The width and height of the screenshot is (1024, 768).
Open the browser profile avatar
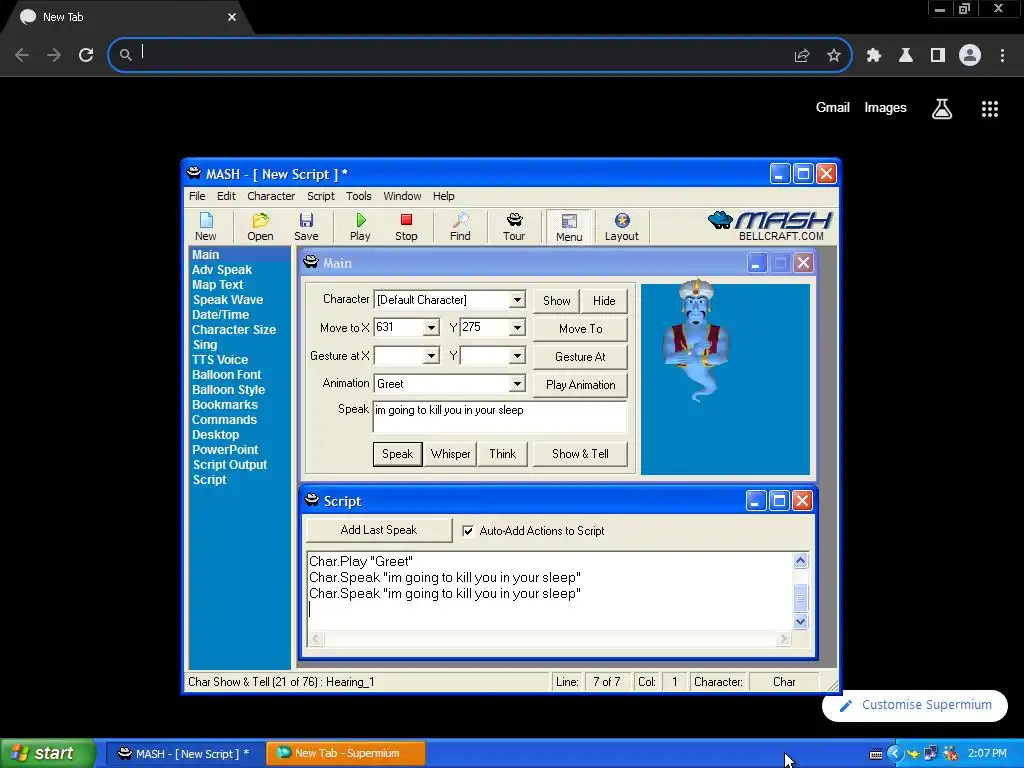[x=970, y=55]
